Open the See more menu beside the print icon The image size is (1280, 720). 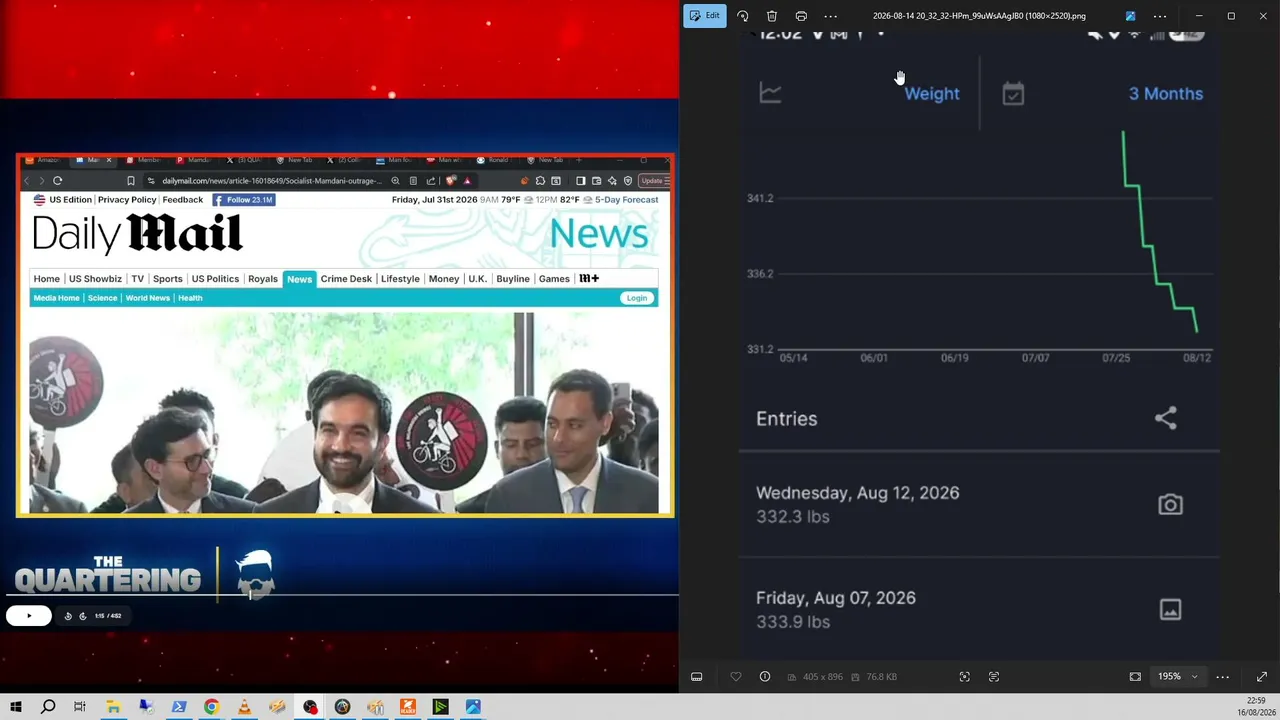tap(831, 16)
